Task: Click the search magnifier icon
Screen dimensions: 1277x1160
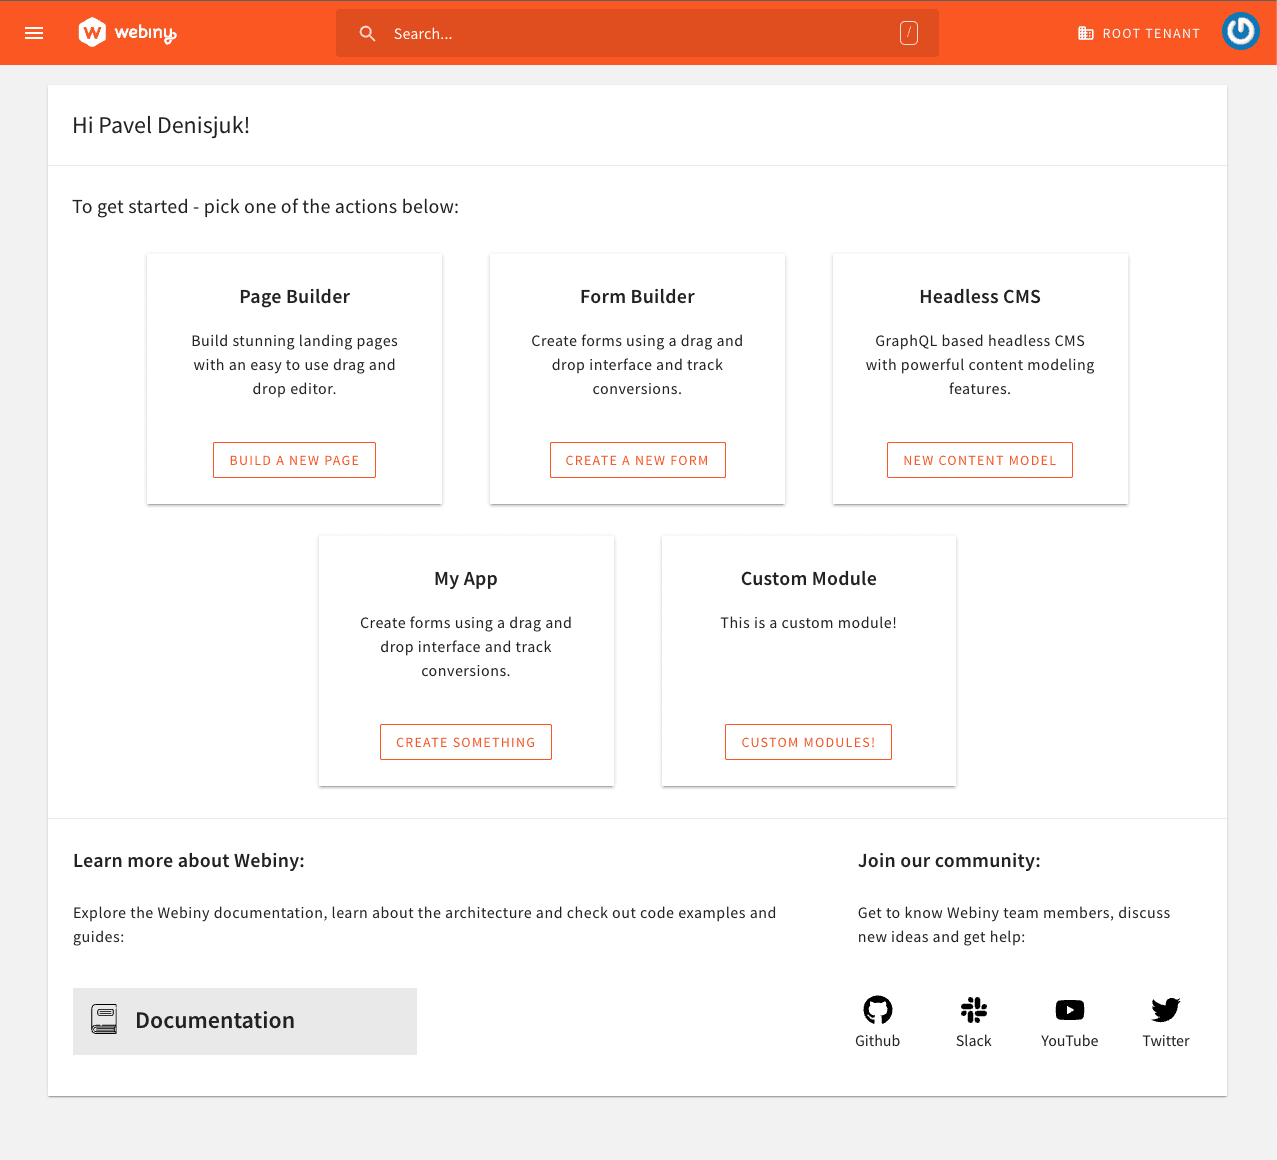Action: click(x=367, y=33)
